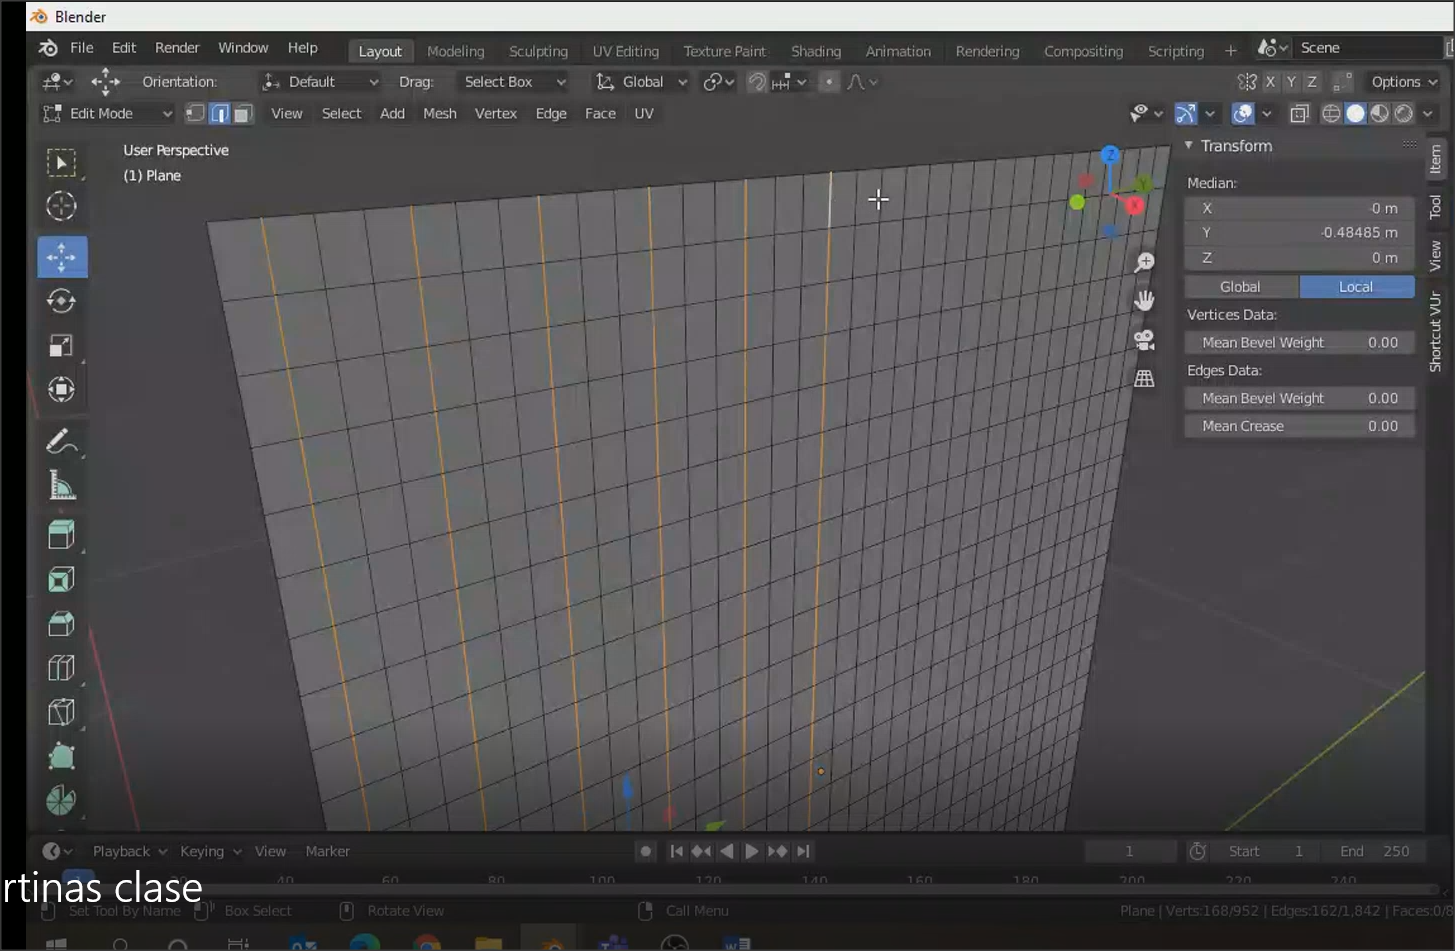1455x951 pixels.
Task: Play the animation in timeline
Action: (x=751, y=851)
